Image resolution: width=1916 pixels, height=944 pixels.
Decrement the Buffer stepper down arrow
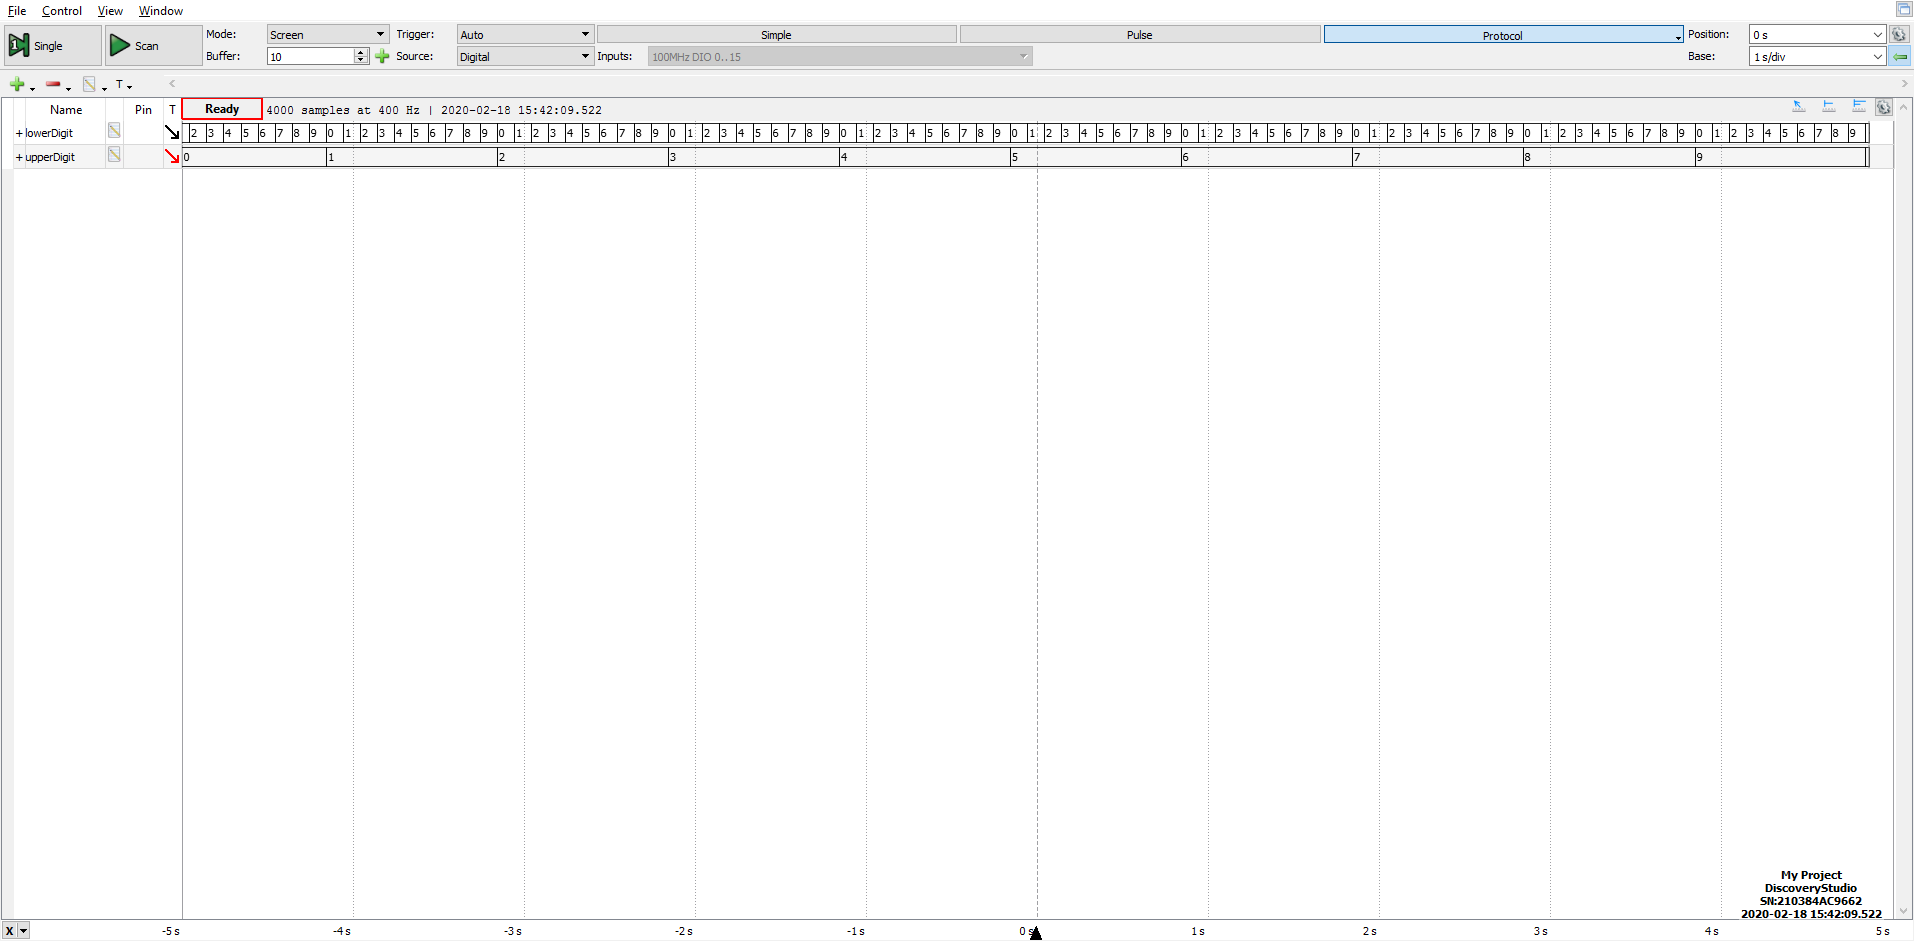pyautogui.click(x=362, y=61)
